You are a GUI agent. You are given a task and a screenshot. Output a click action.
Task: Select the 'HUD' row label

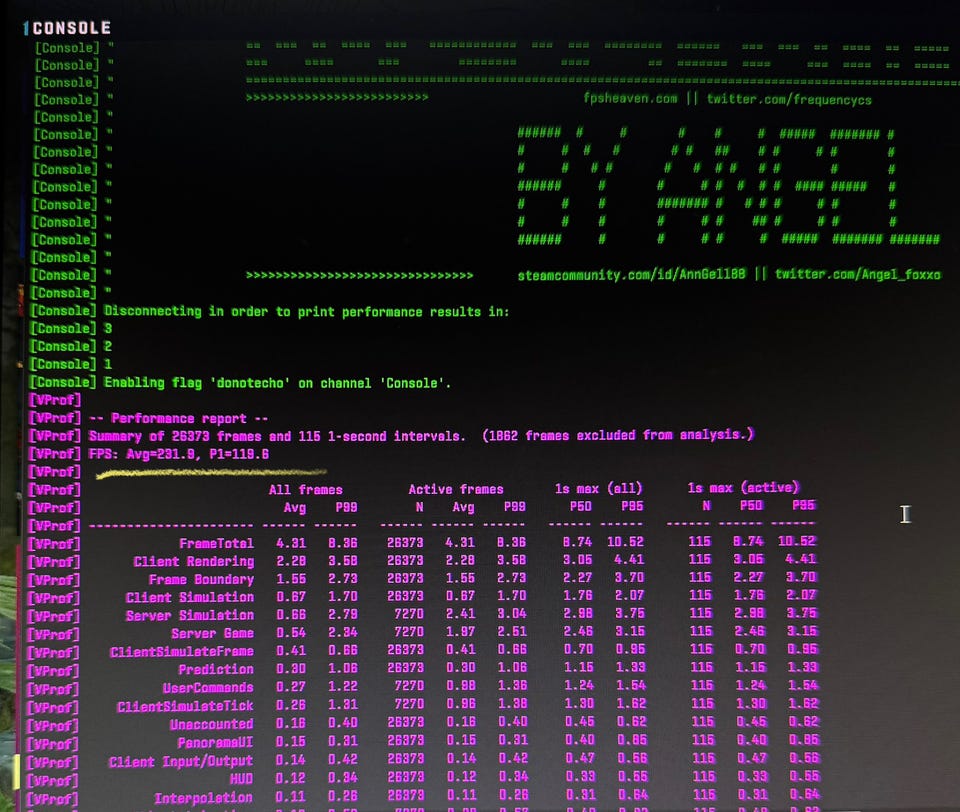coord(241,779)
